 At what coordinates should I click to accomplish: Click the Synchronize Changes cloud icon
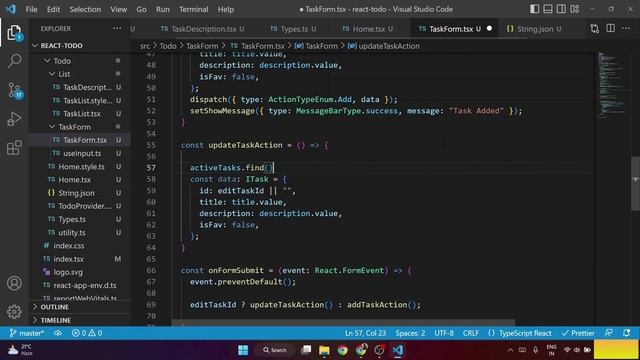coord(58,333)
